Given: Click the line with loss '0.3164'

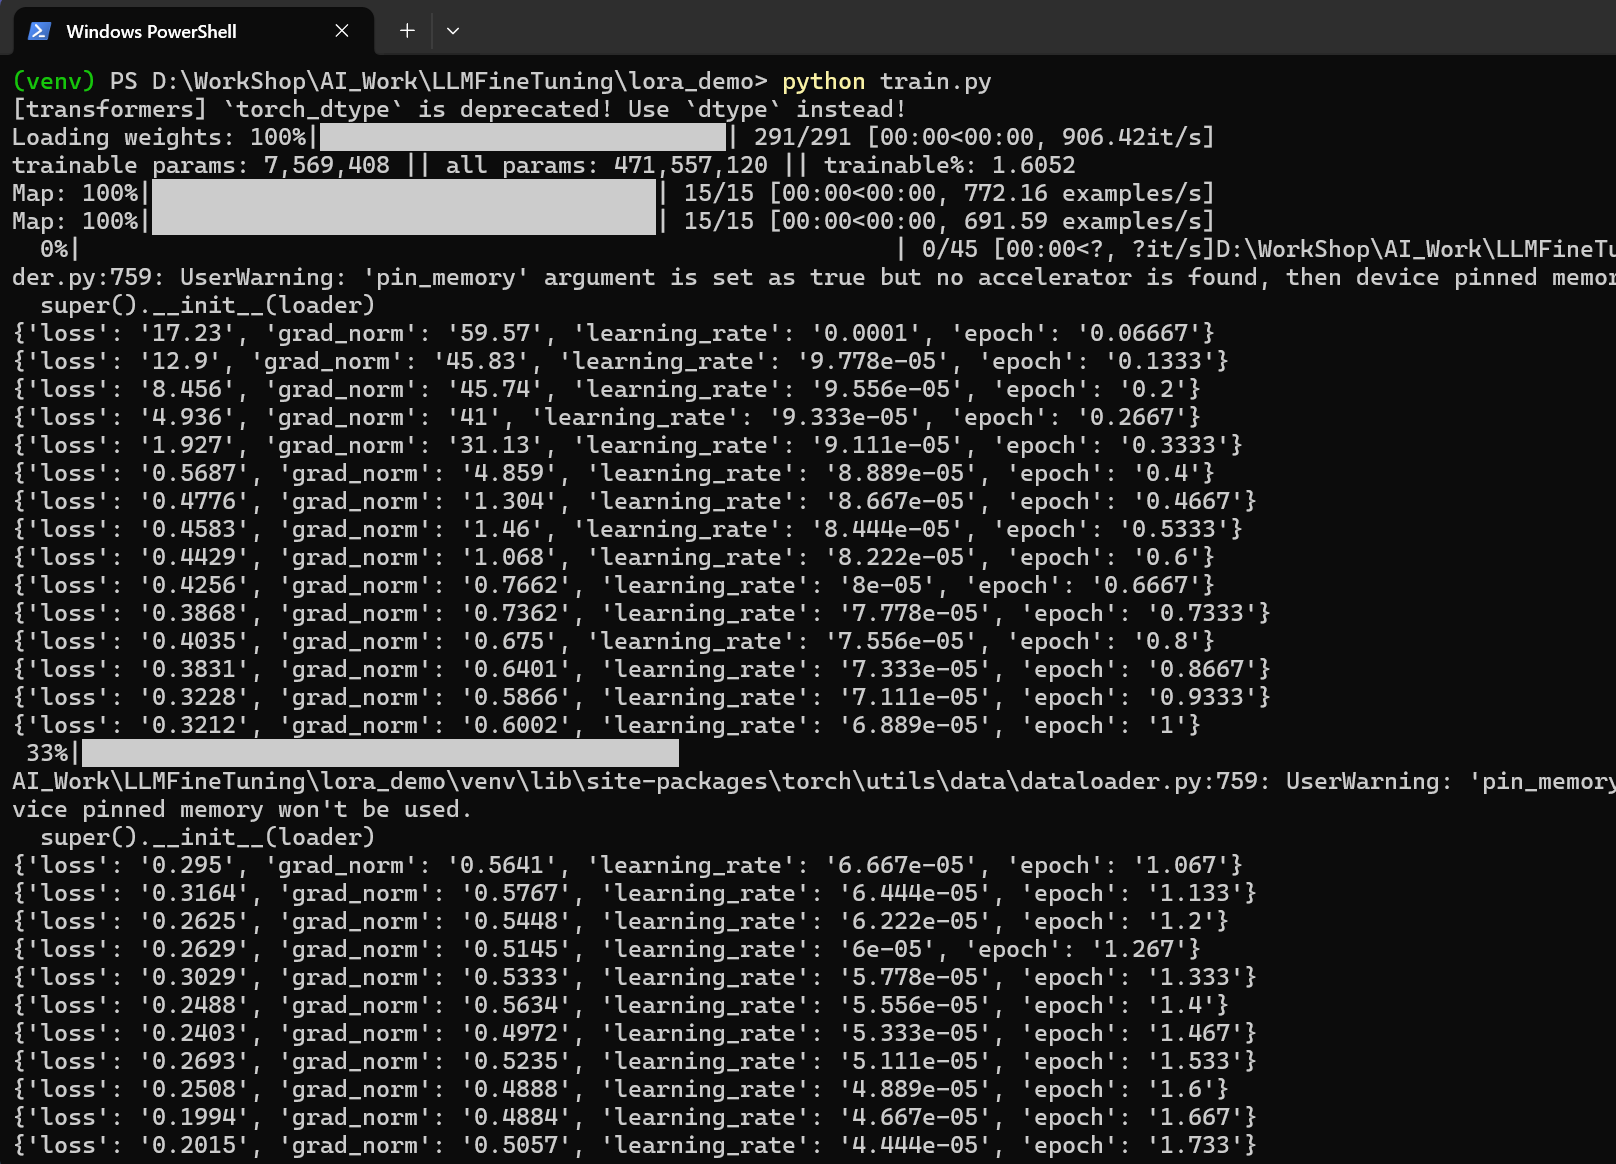Looking at the screenshot, I should [x=635, y=893].
